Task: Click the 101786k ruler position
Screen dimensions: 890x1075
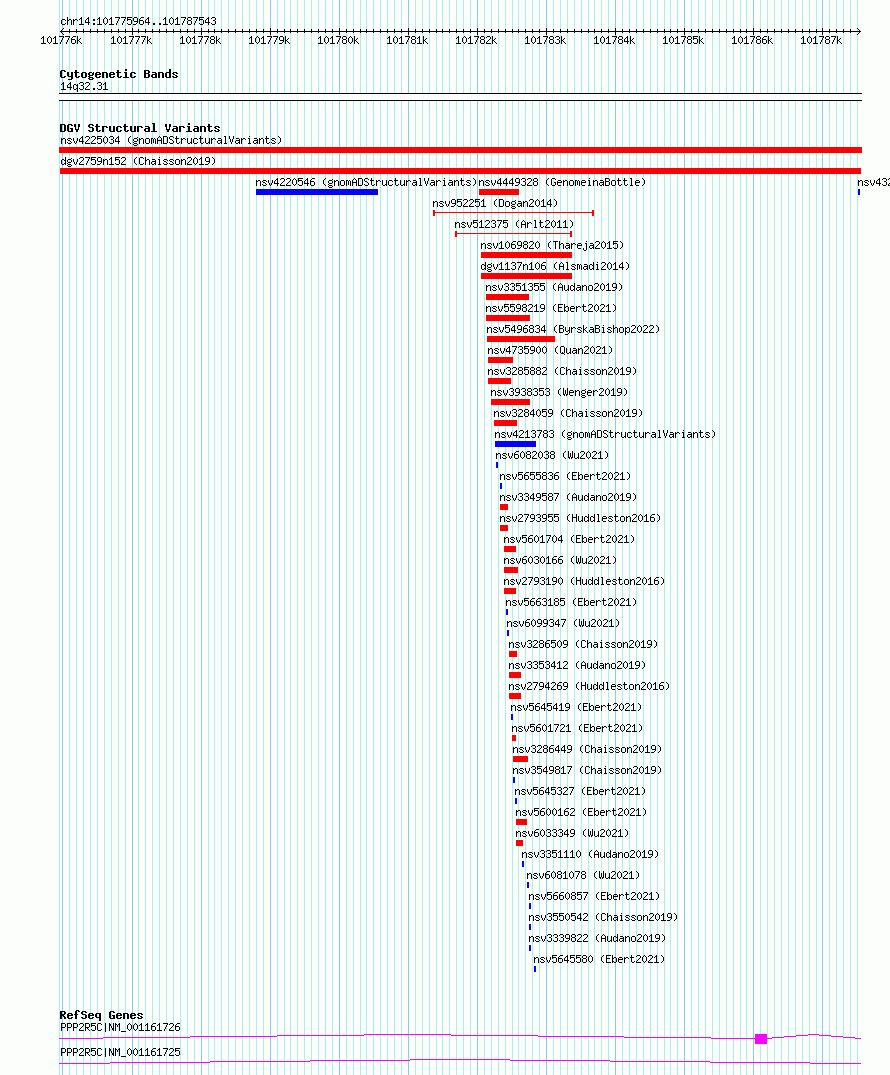Action: click(751, 40)
